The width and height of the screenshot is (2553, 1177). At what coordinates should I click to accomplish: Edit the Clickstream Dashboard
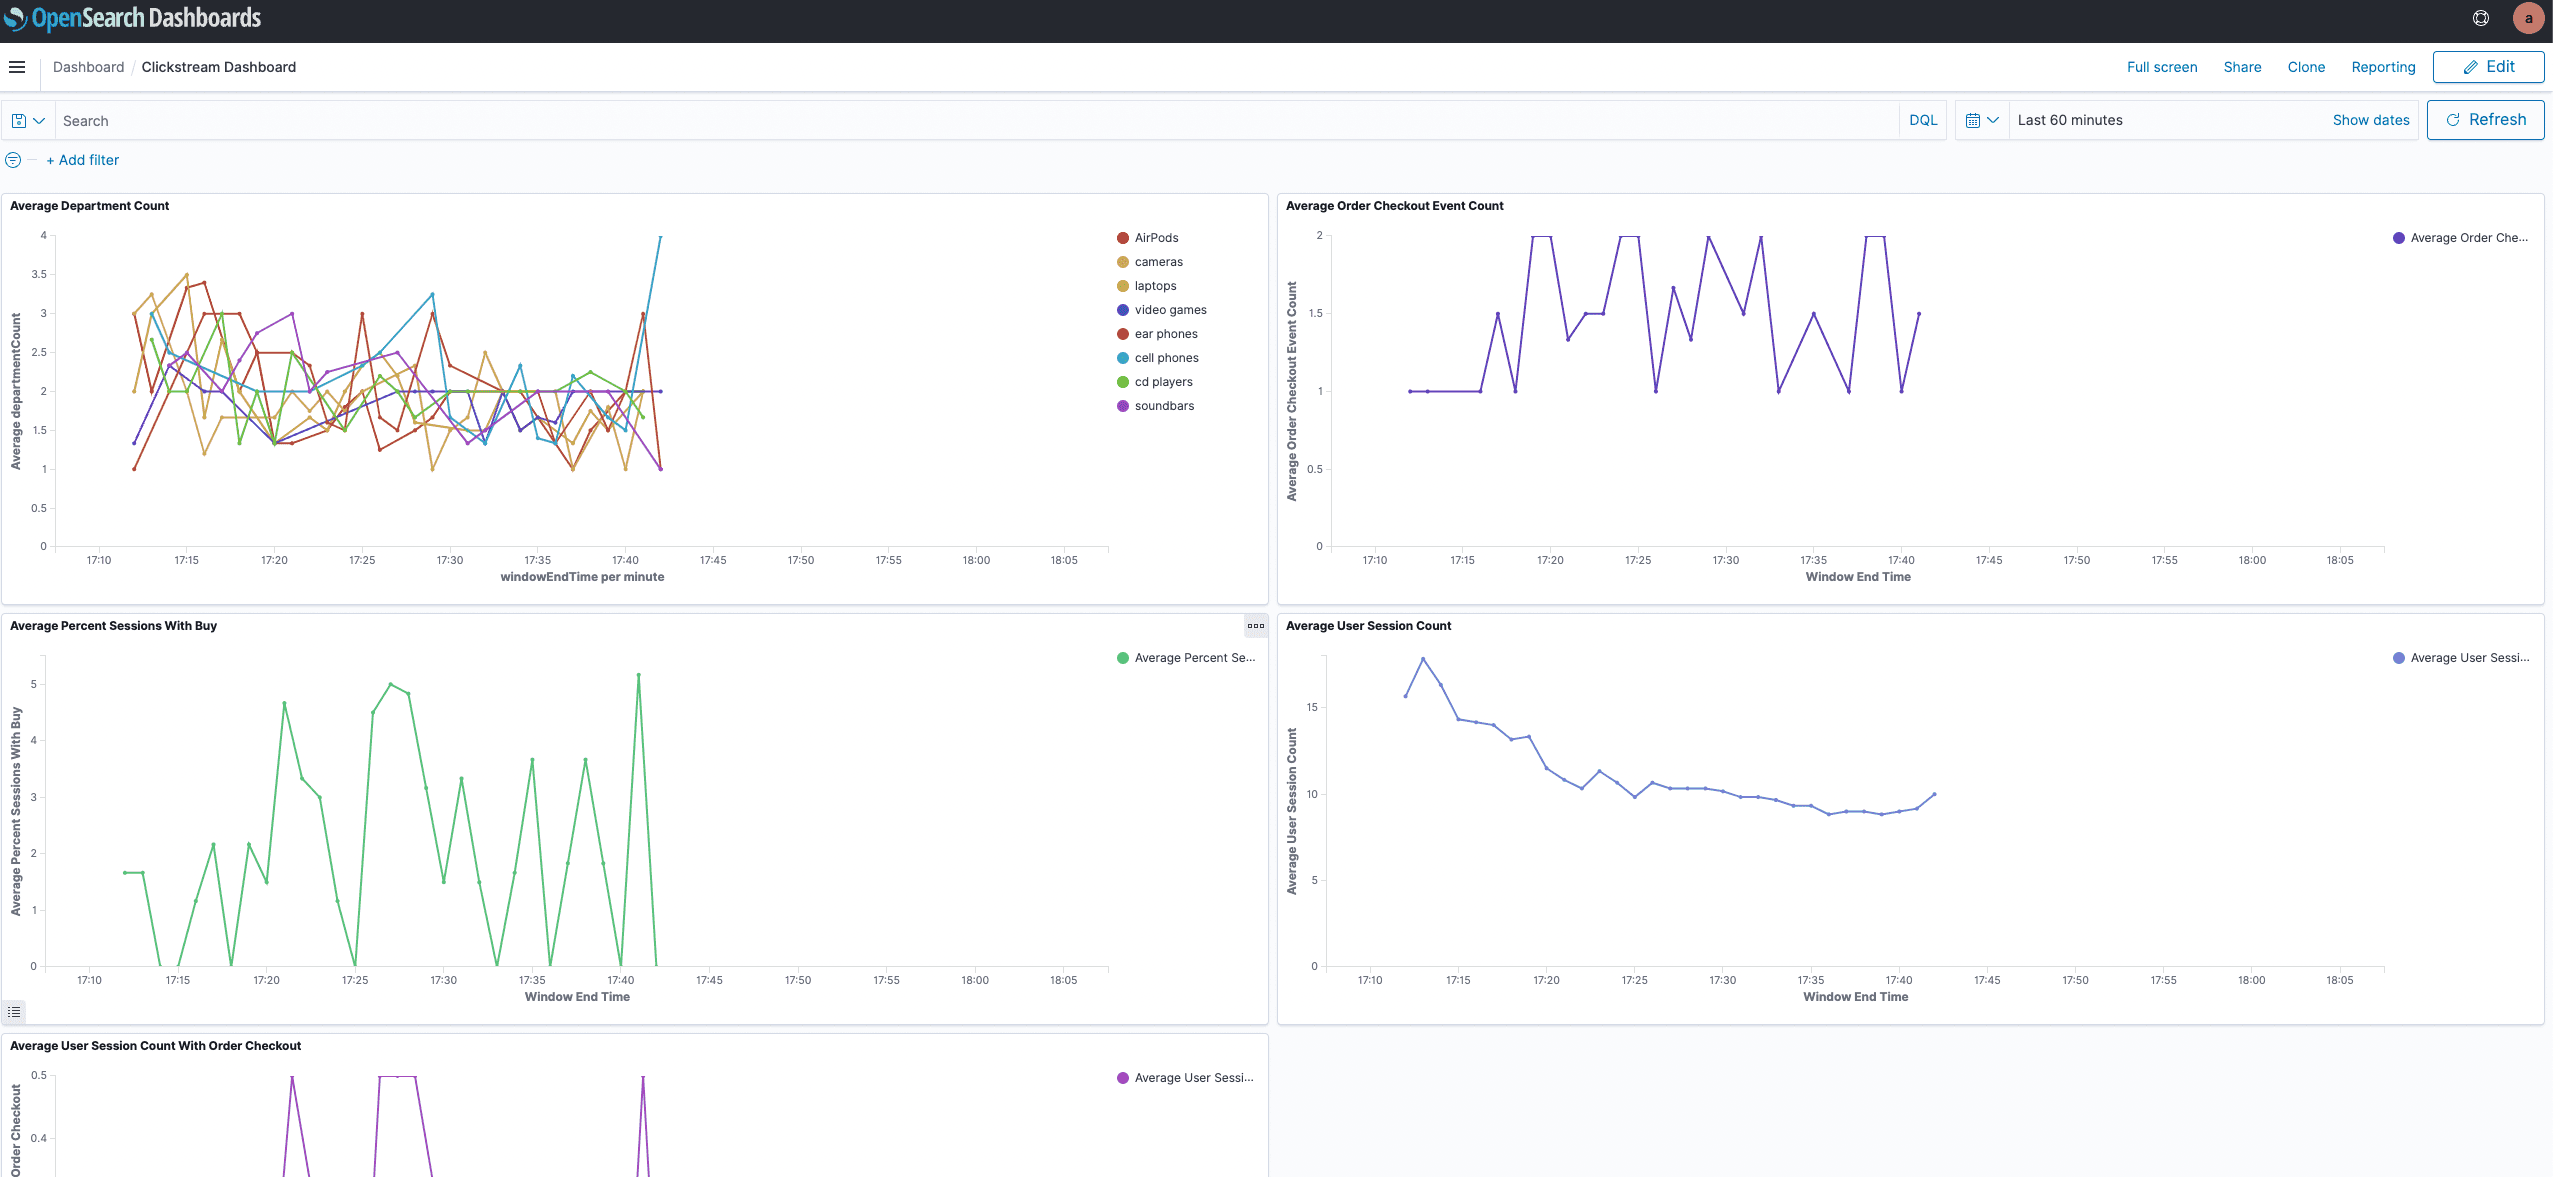[2488, 67]
